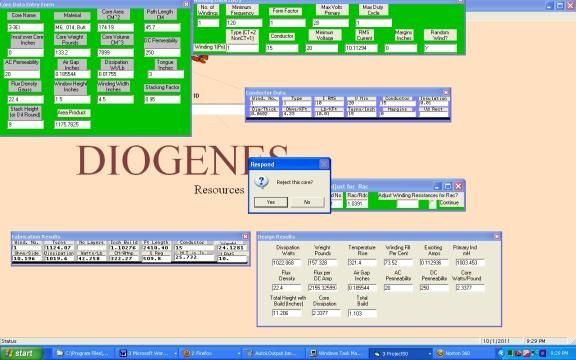
Task: Select Flux Density Gauss field in Core Data form
Action: [x=25, y=100]
